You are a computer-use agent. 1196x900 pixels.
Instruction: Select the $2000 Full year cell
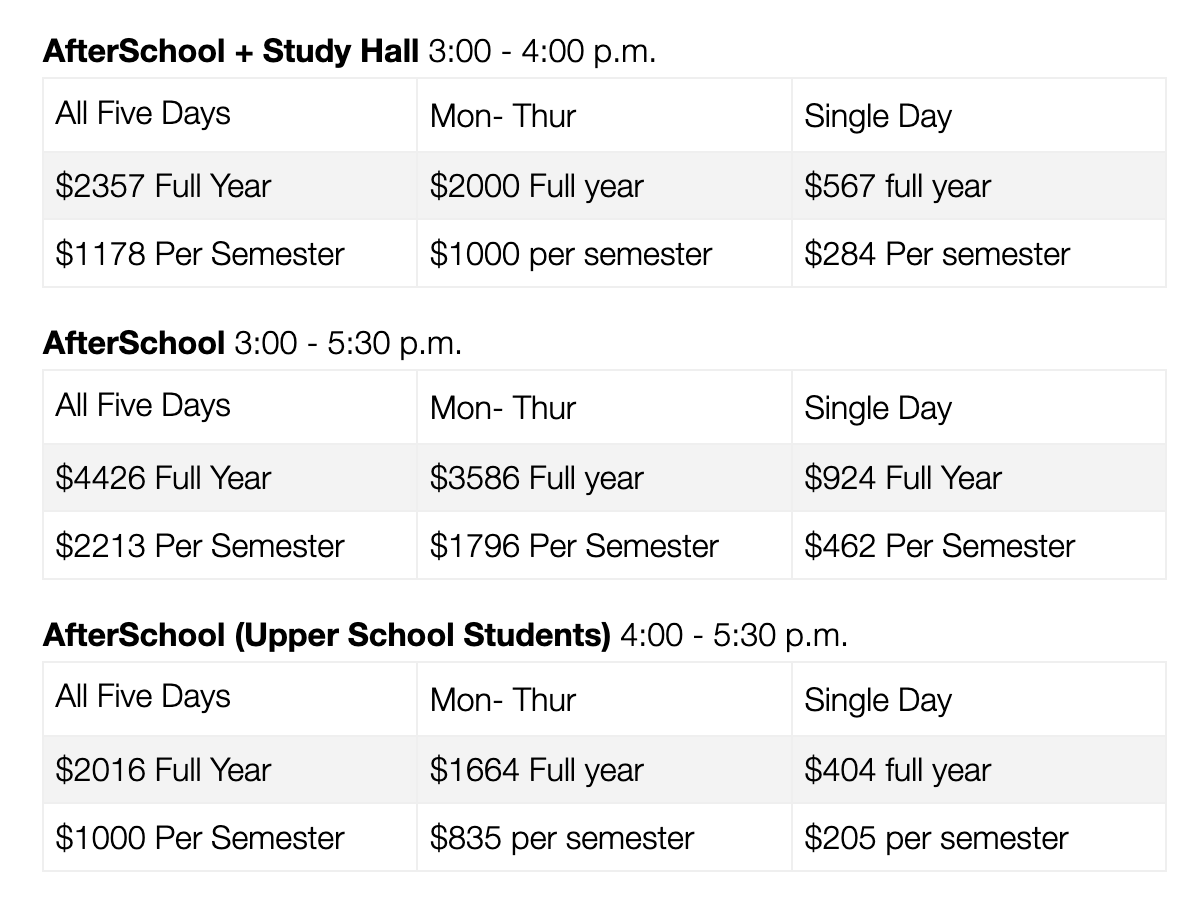[604, 185]
